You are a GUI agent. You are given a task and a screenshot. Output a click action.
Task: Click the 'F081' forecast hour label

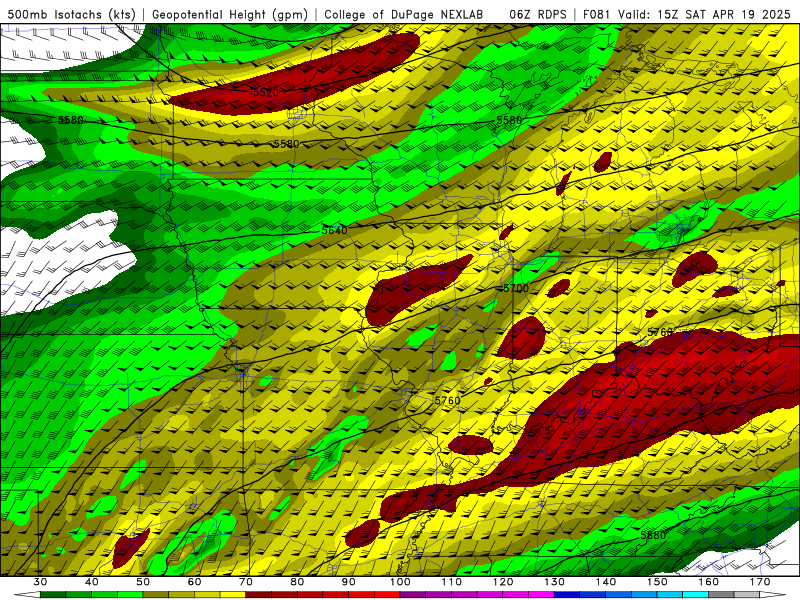(597, 15)
